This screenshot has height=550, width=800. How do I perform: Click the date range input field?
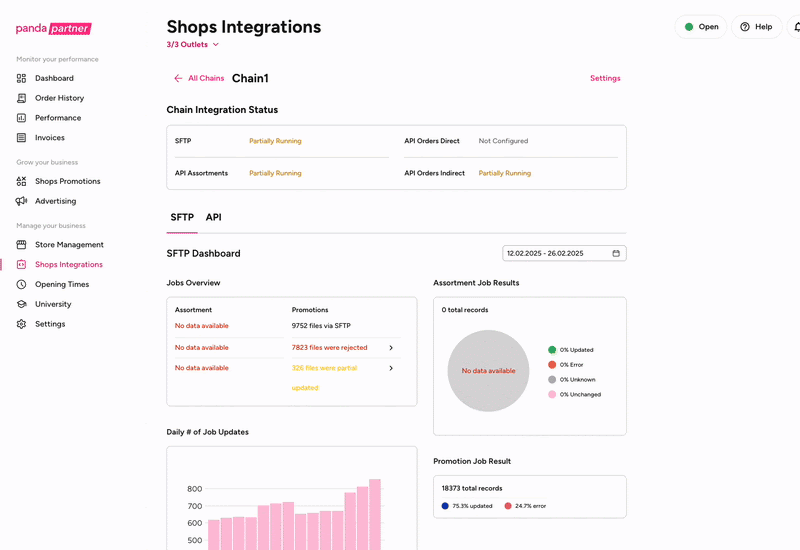[x=555, y=253]
